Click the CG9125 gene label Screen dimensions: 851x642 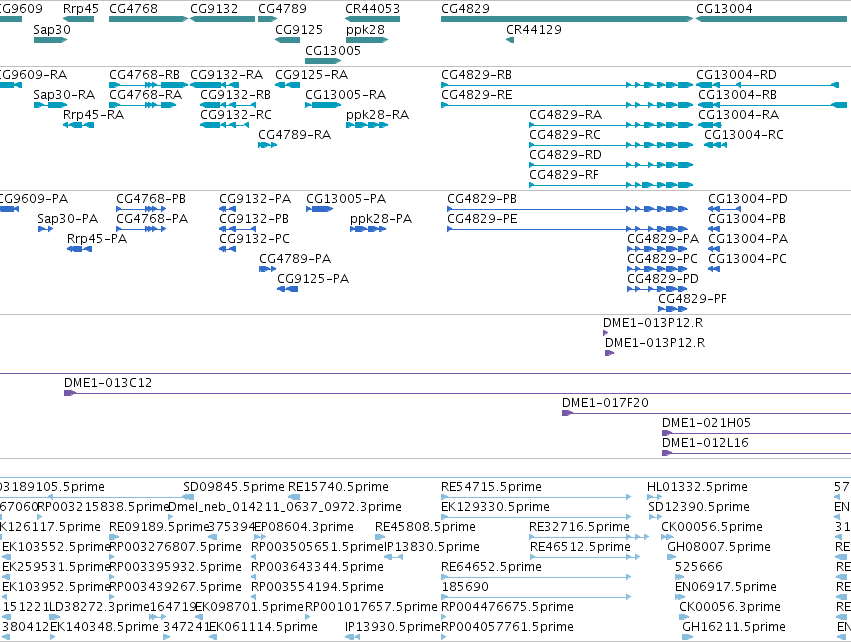click(x=299, y=30)
